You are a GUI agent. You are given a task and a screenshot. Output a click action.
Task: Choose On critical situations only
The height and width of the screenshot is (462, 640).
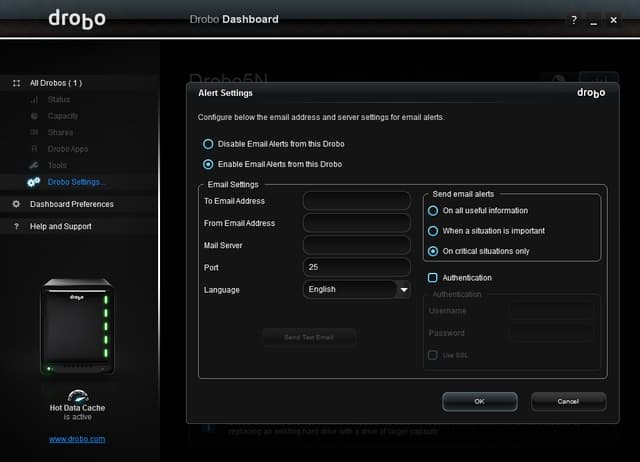433,251
